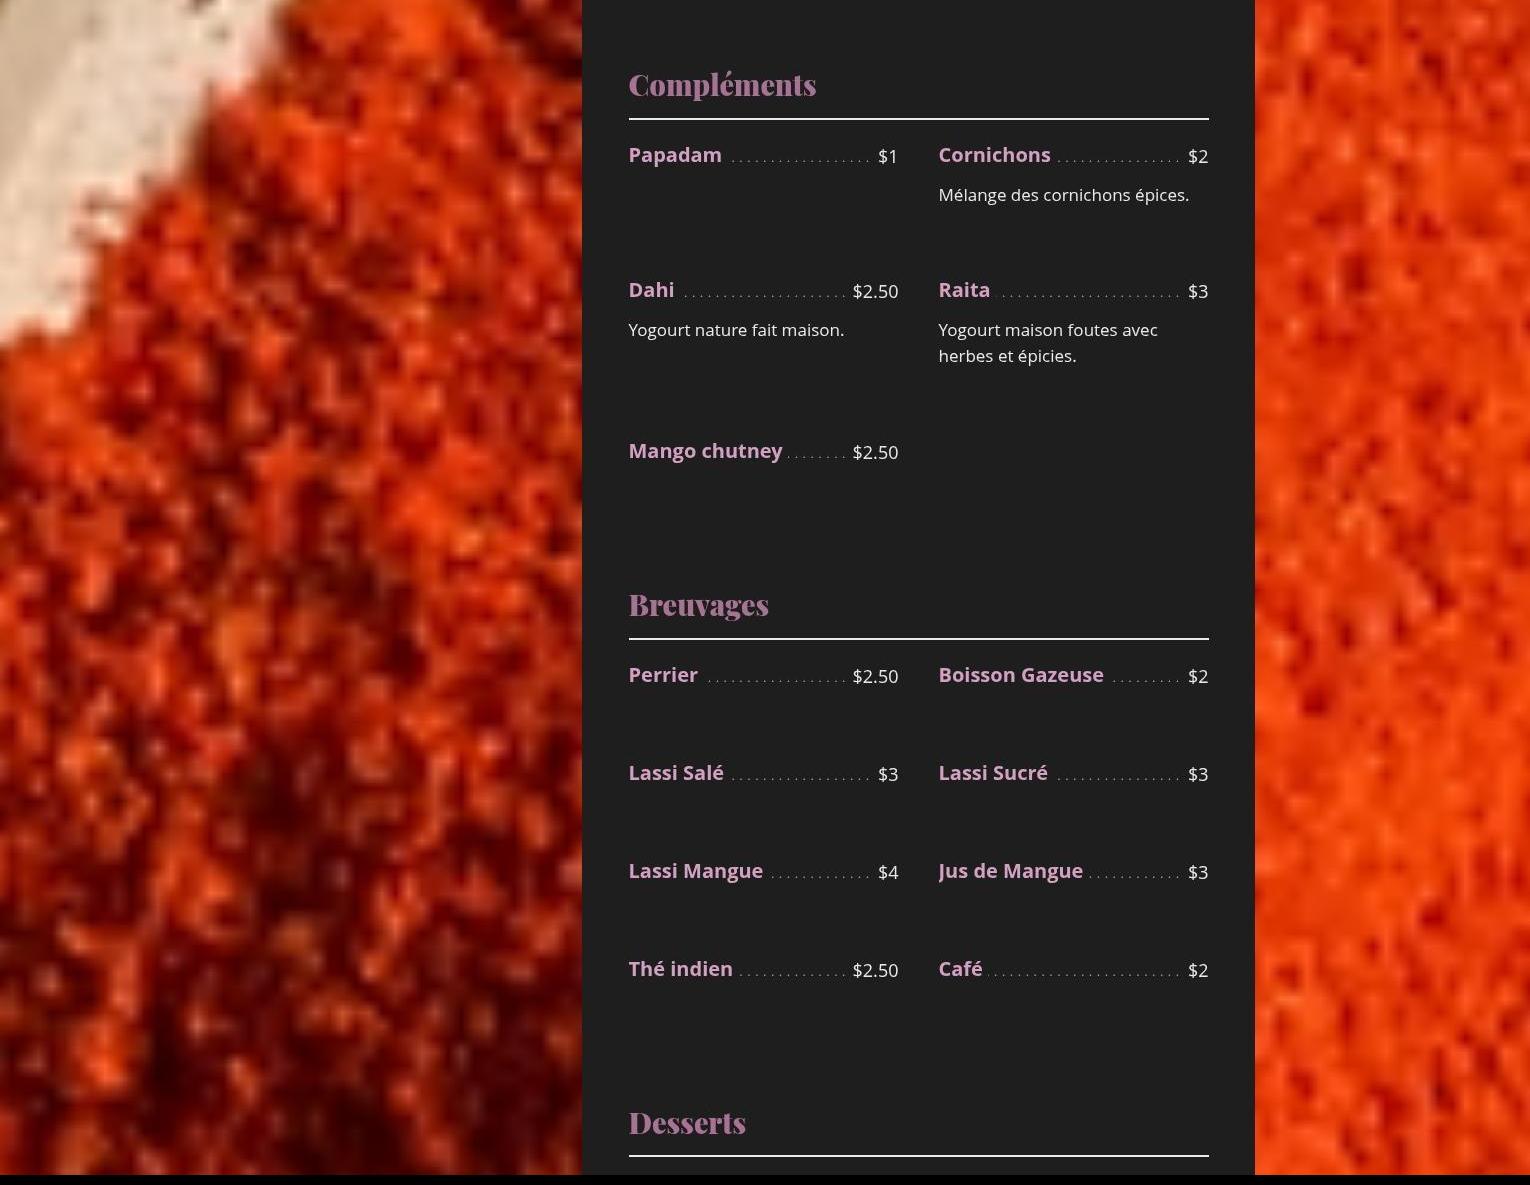Screen dimensions: 1530x1185
Task: Click the $4 price of Lassi Mangue
Action: [888, 872]
